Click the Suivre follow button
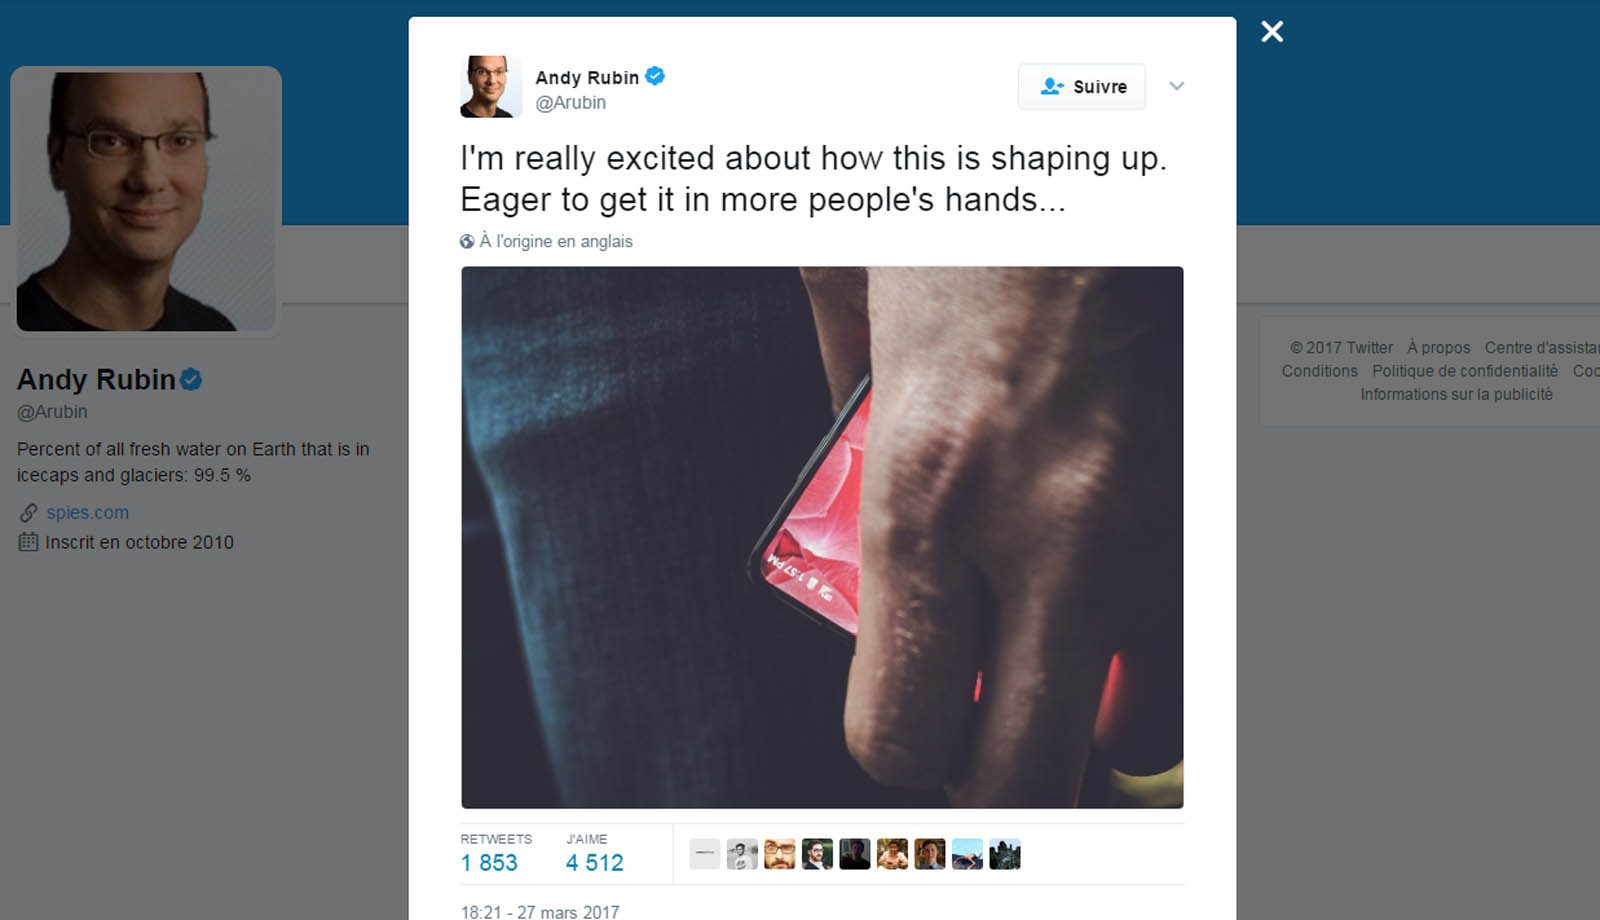Viewport: 1600px width, 920px height. tap(1082, 87)
